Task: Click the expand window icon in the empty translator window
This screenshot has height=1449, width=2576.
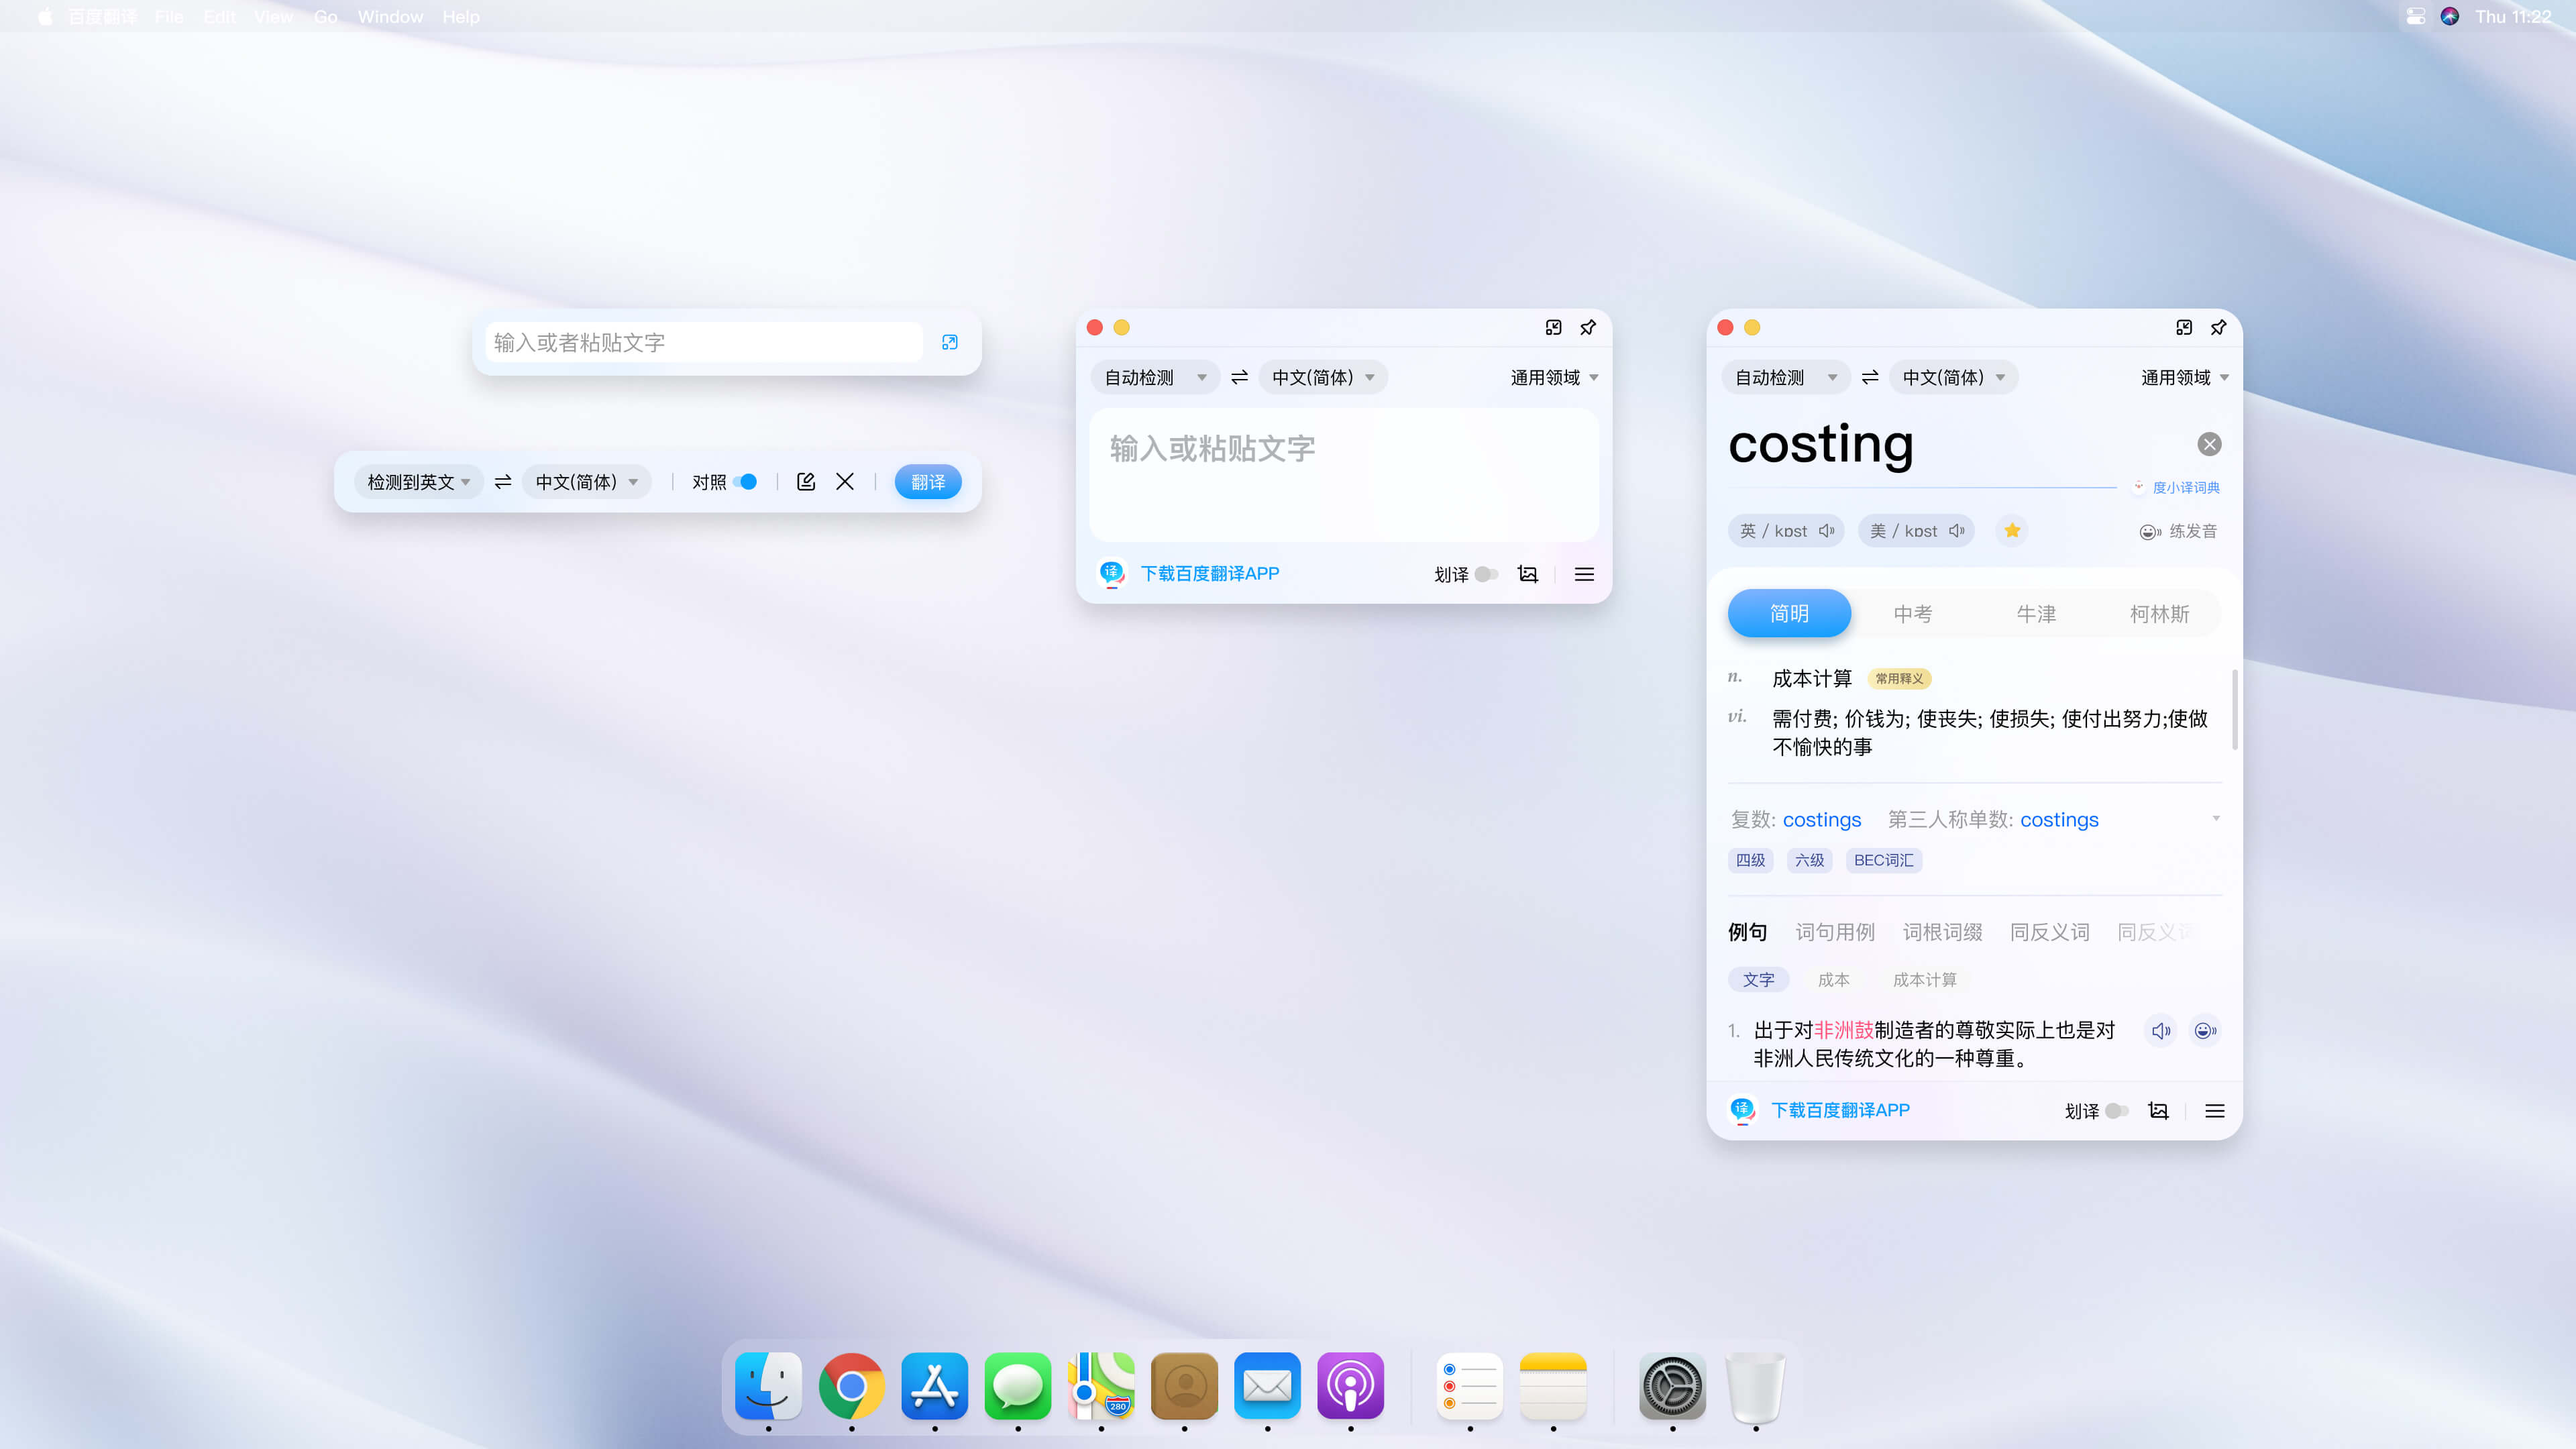Action: point(1553,327)
